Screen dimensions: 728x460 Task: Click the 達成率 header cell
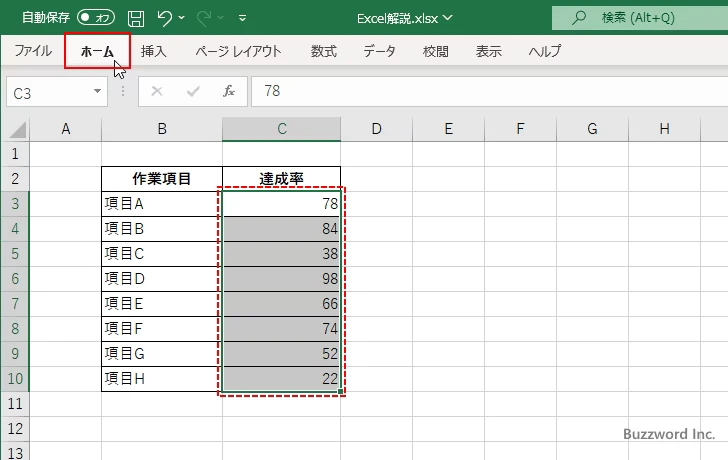(281, 179)
